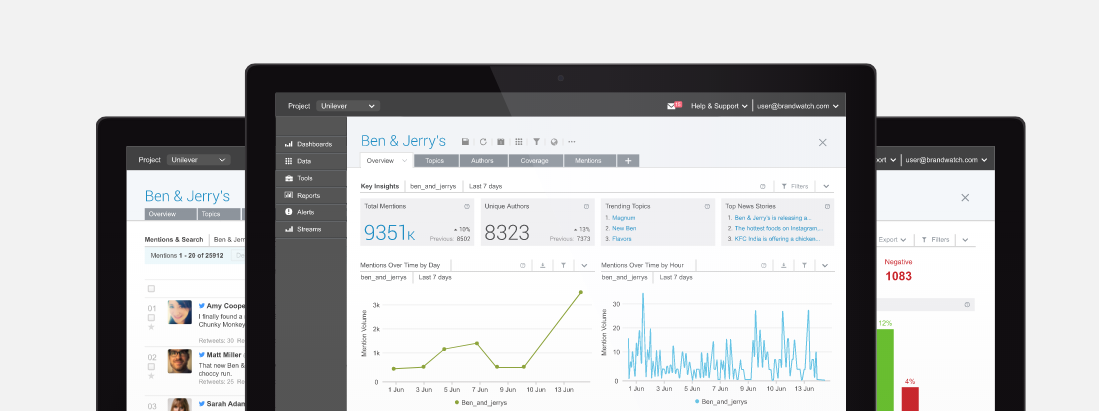Open the Help & Support dropdown in center window

(x=719, y=106)
